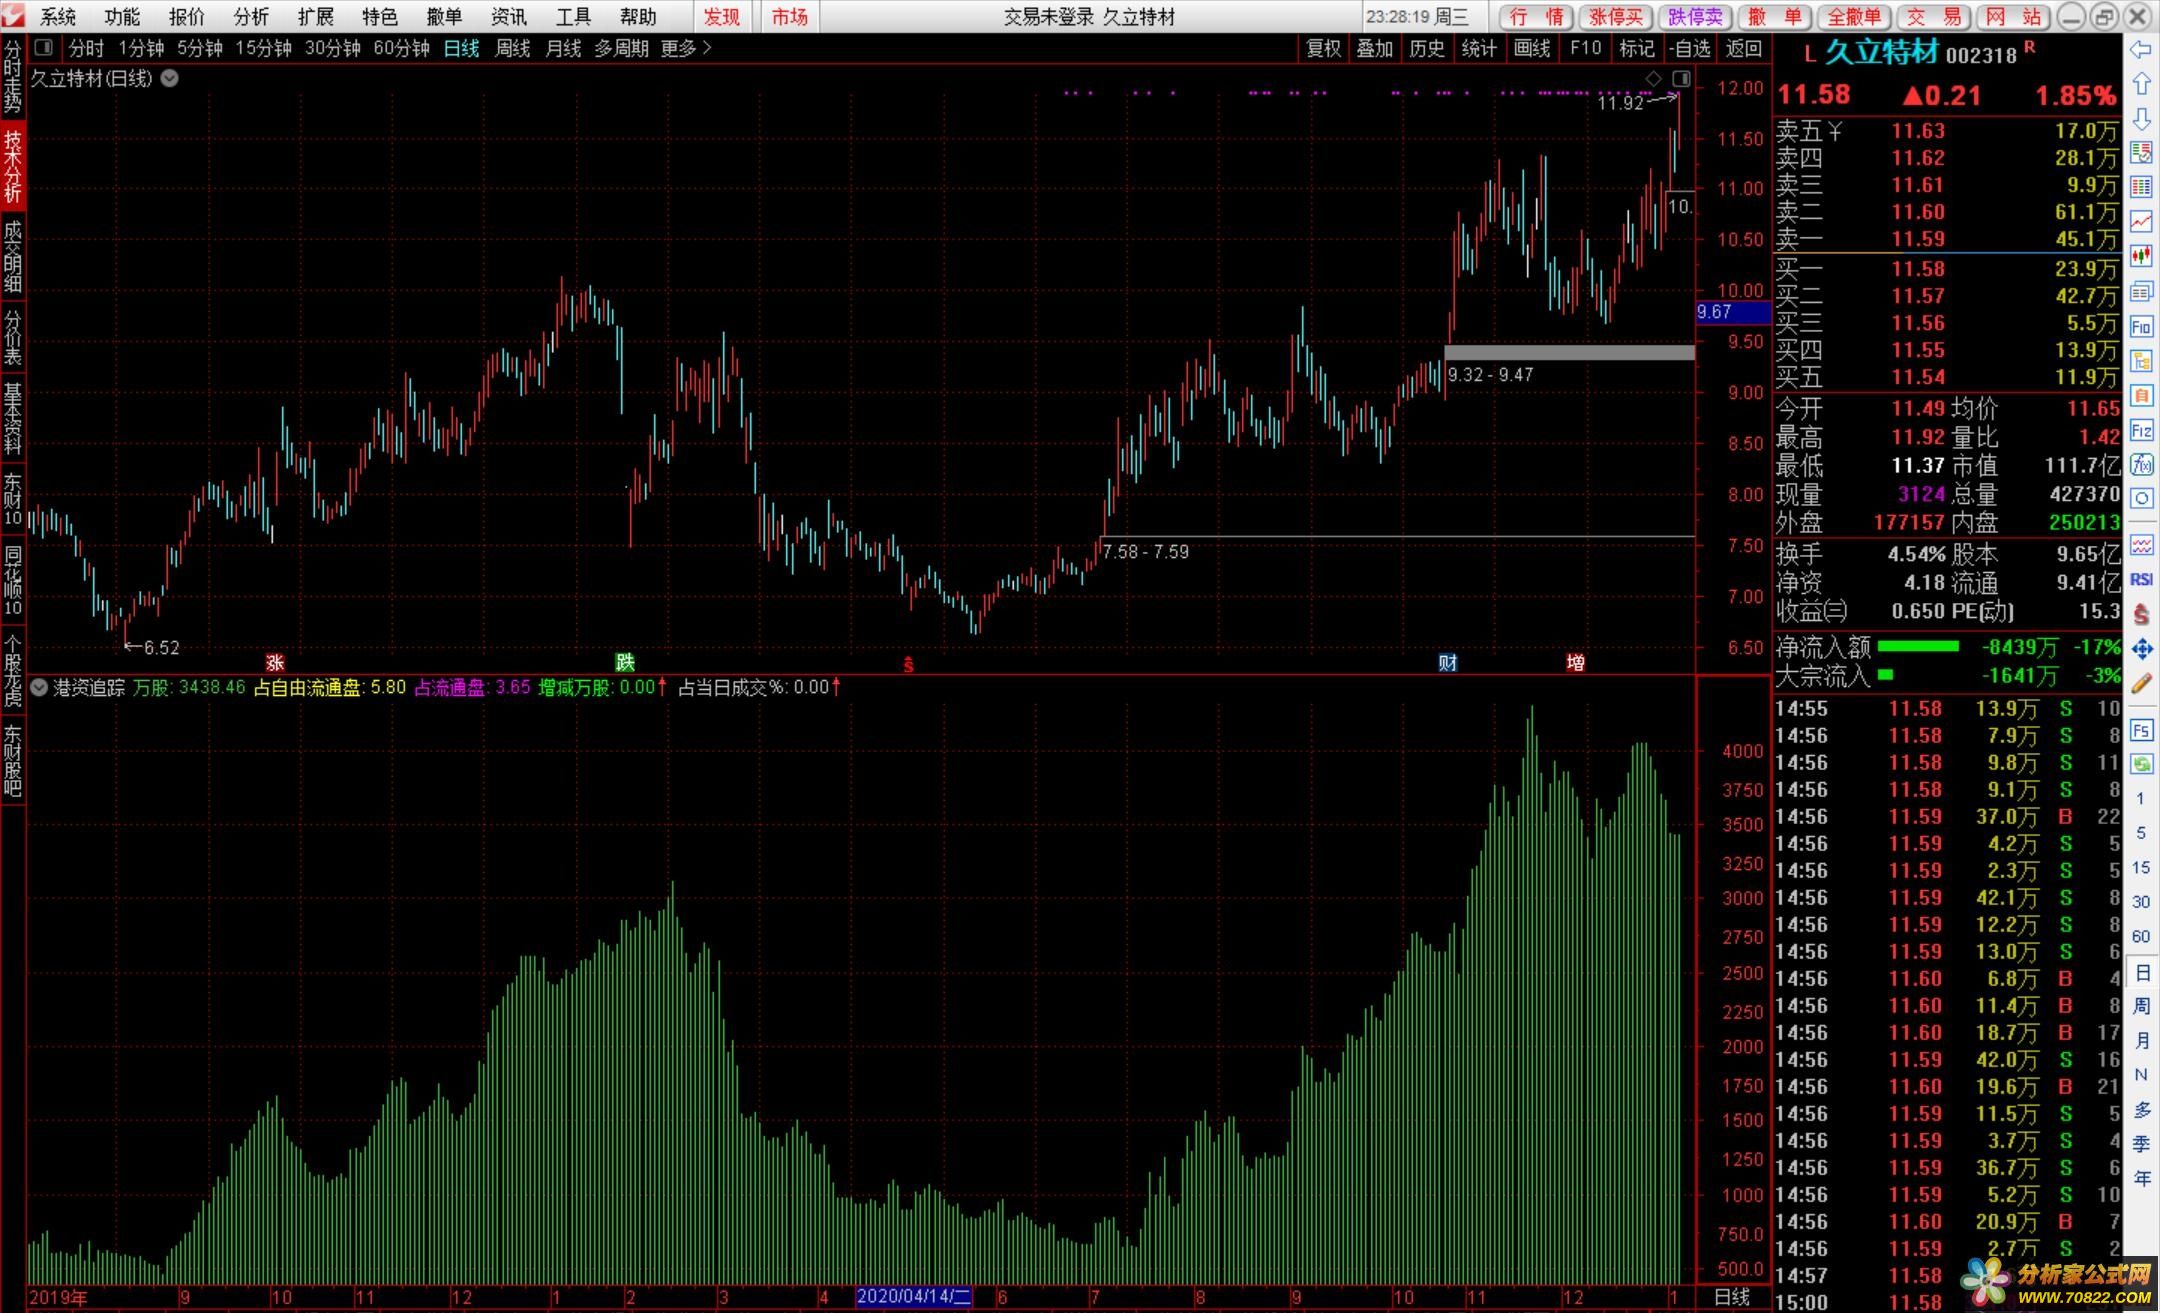This screenshot has height=1313, width=2160.
Task: Click the highlighted 2020/04/14 date marker
Action: [x=914, y=1297]
